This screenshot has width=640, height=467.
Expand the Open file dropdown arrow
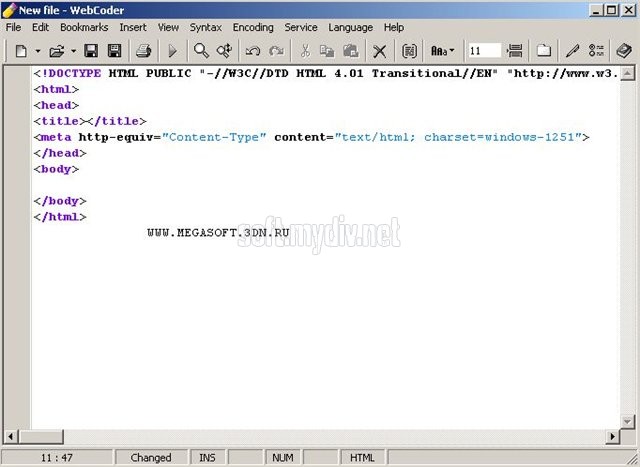pos(73,50)
